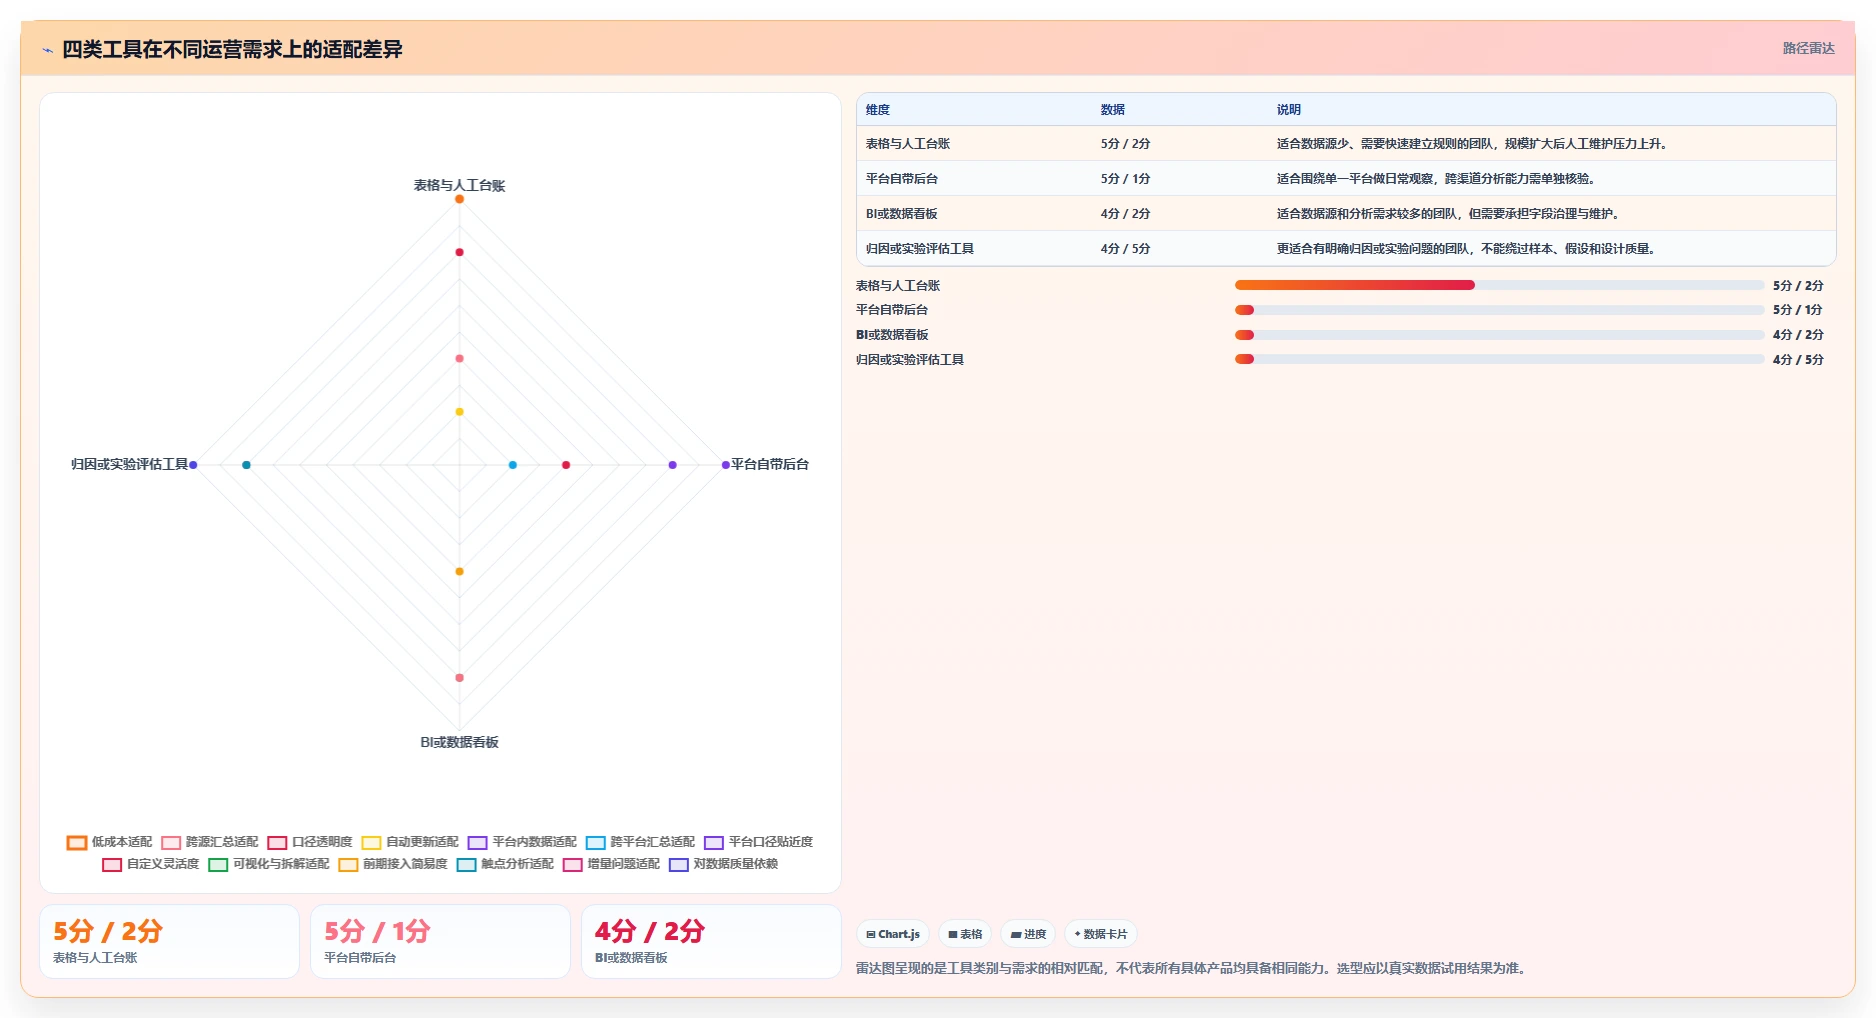Click the 数据卡片 chip

1101,934
